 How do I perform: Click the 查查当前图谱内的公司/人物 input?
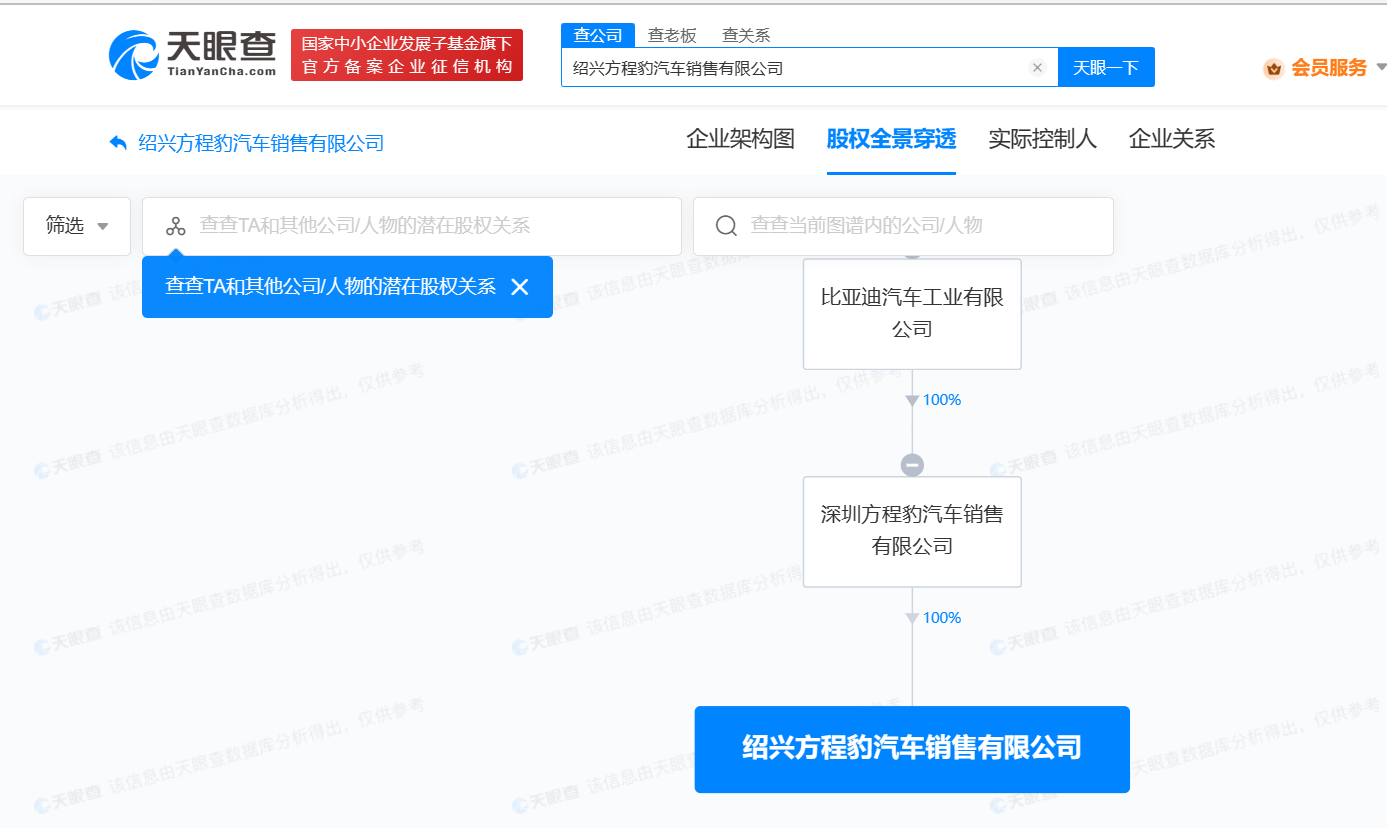click(x=903, y=226)
